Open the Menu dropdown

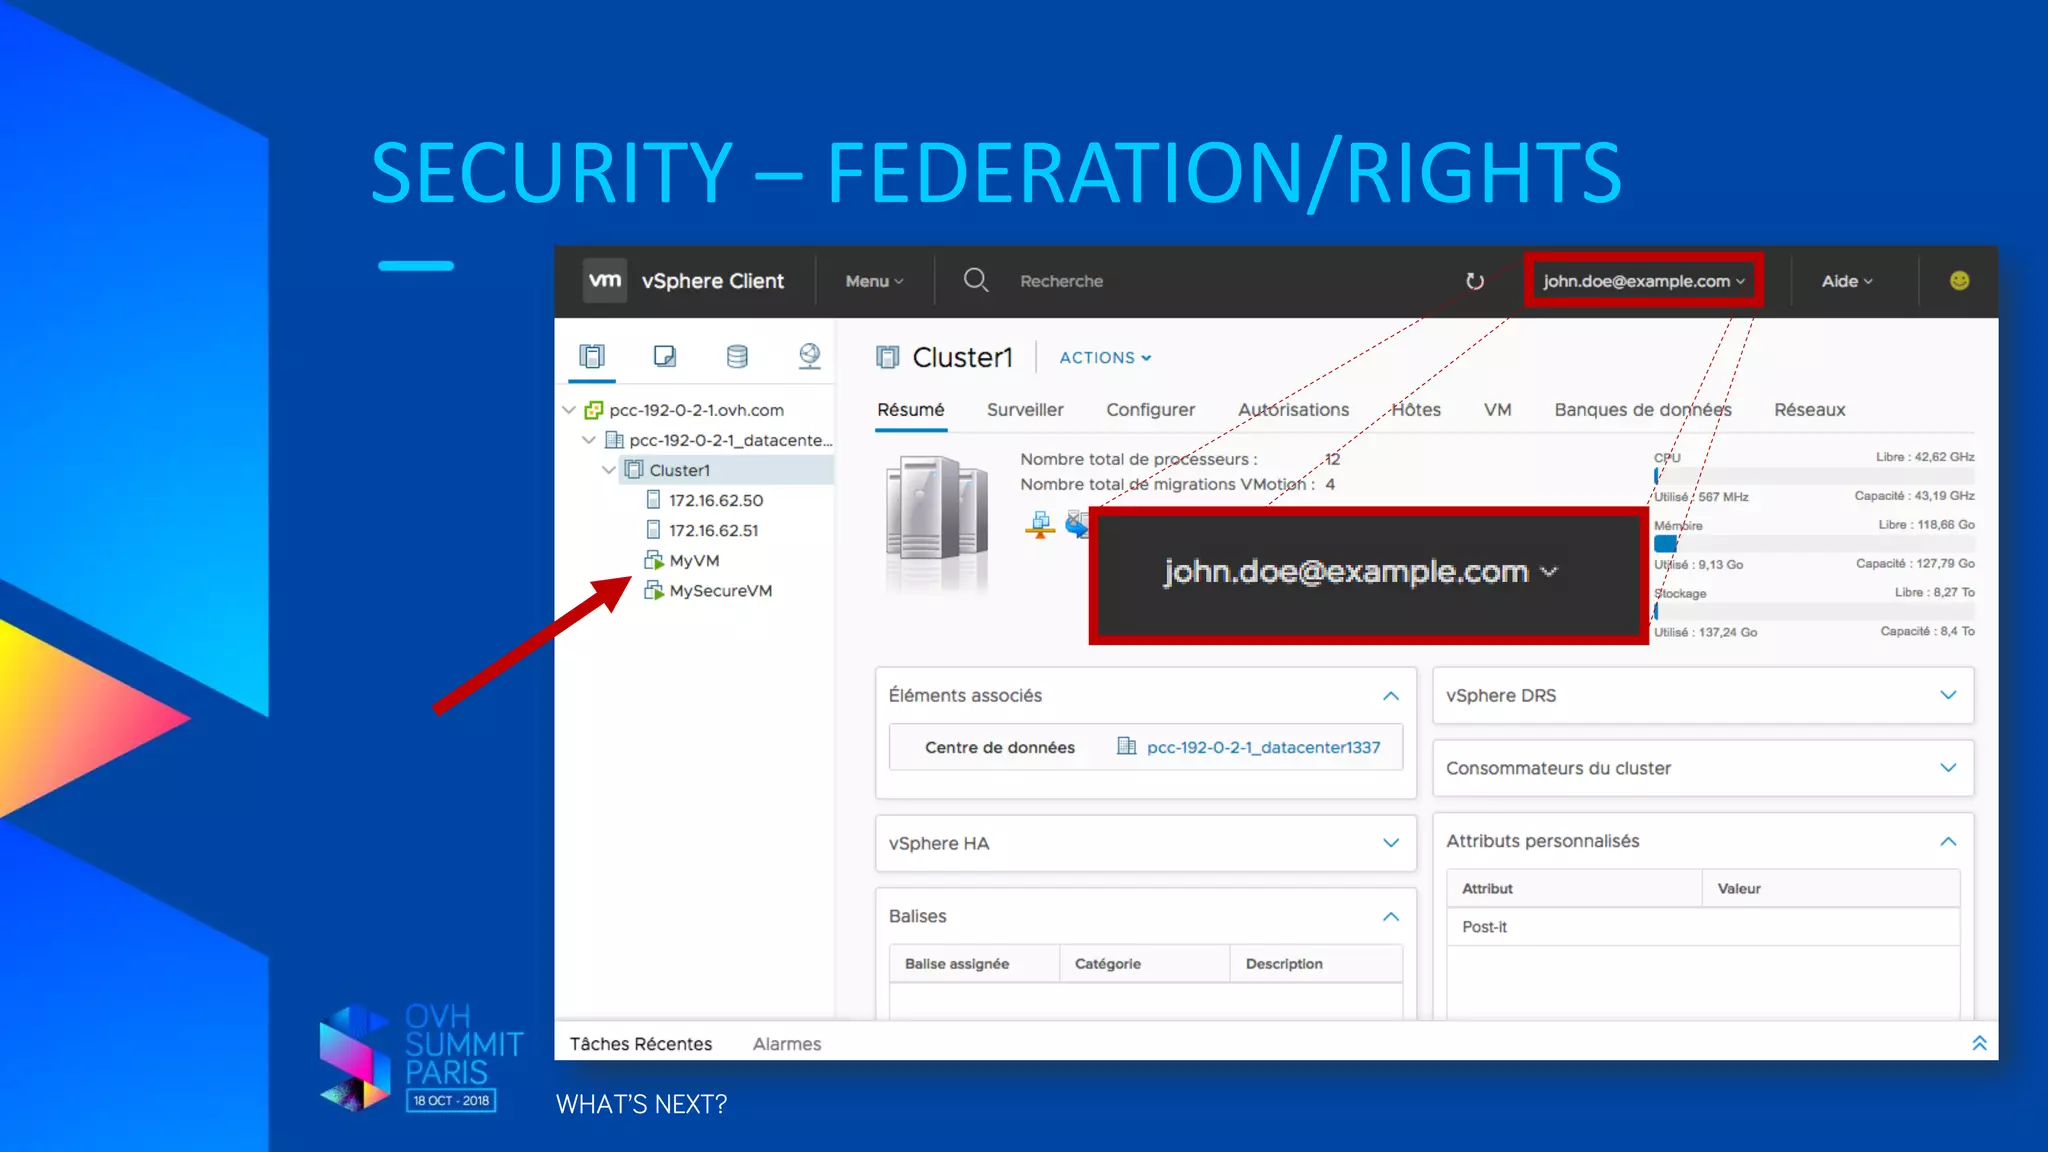pos(874,282)
